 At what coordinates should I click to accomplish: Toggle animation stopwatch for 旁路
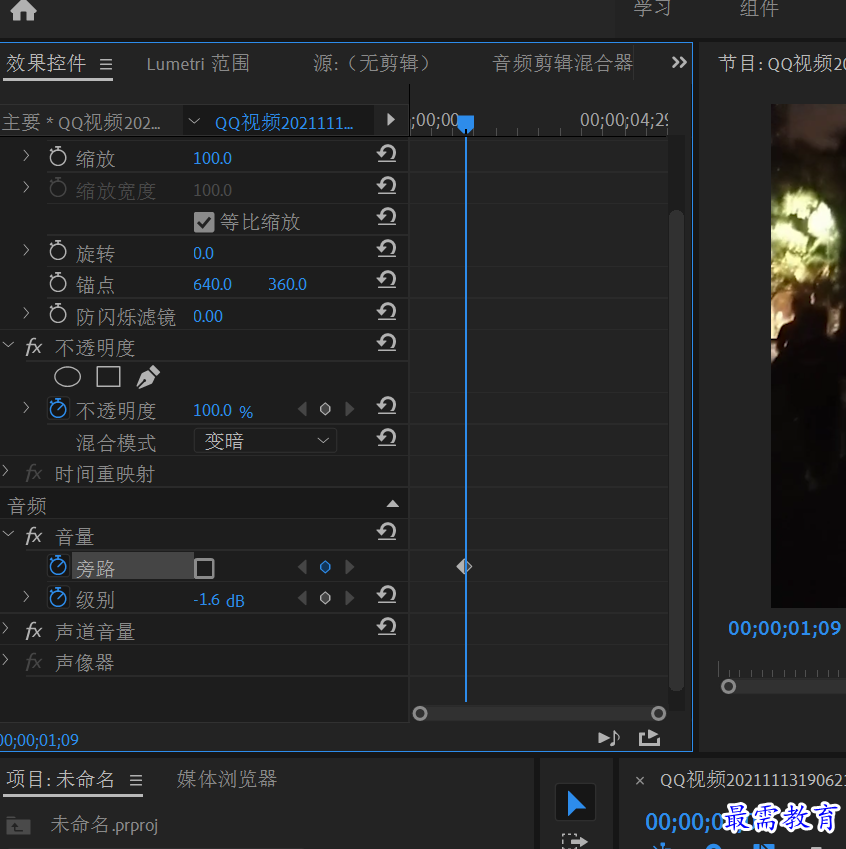[58, 566]
